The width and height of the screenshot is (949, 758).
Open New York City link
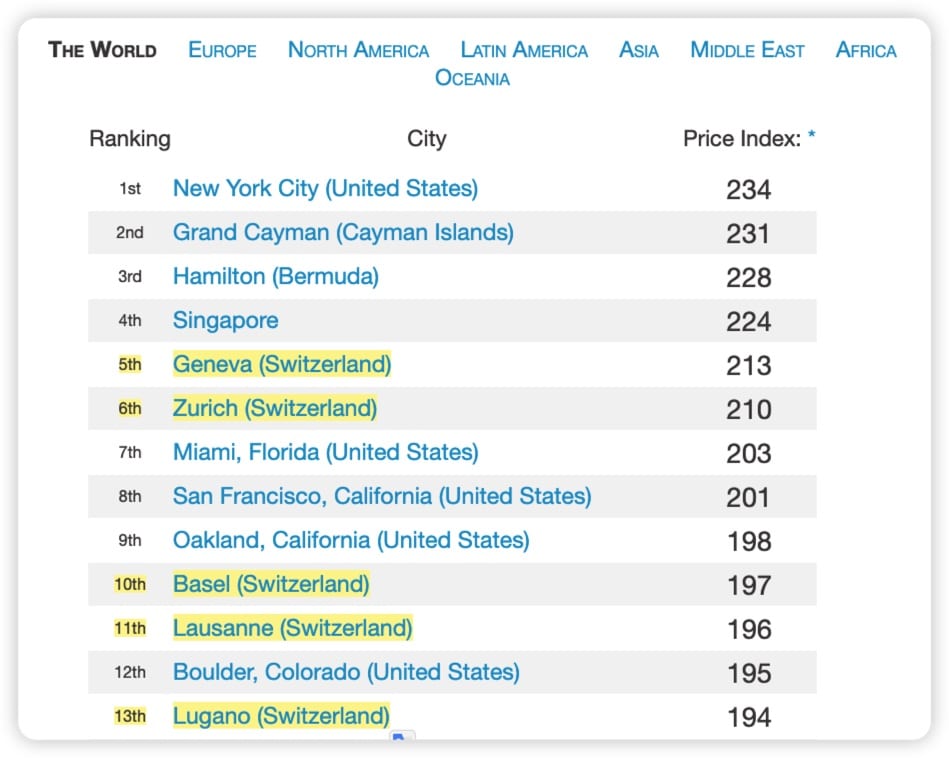click(325, 188)
